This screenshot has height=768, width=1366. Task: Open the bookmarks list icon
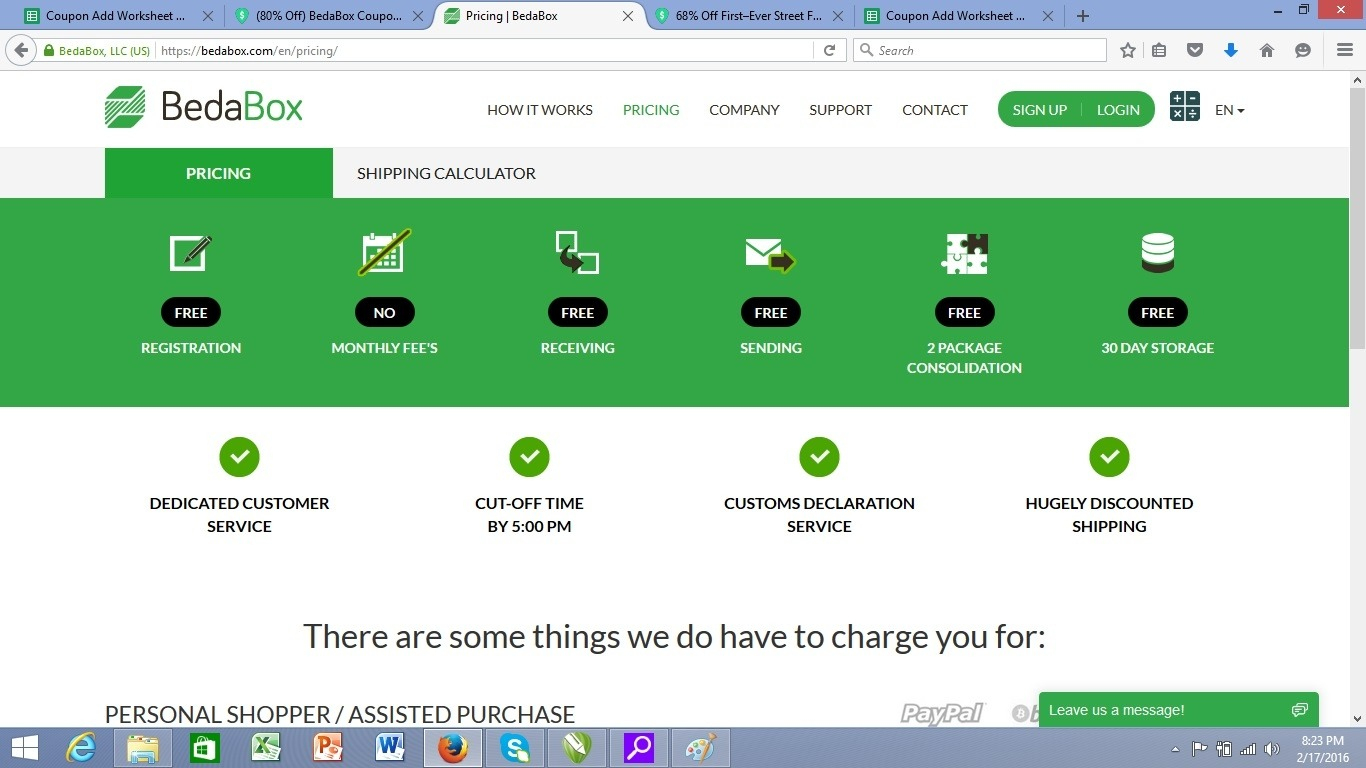point(1159,50)
